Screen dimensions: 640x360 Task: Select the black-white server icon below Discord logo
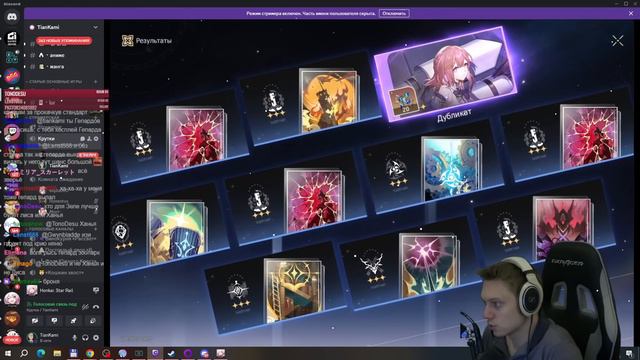pyautogui.click(x=12, y=38)
